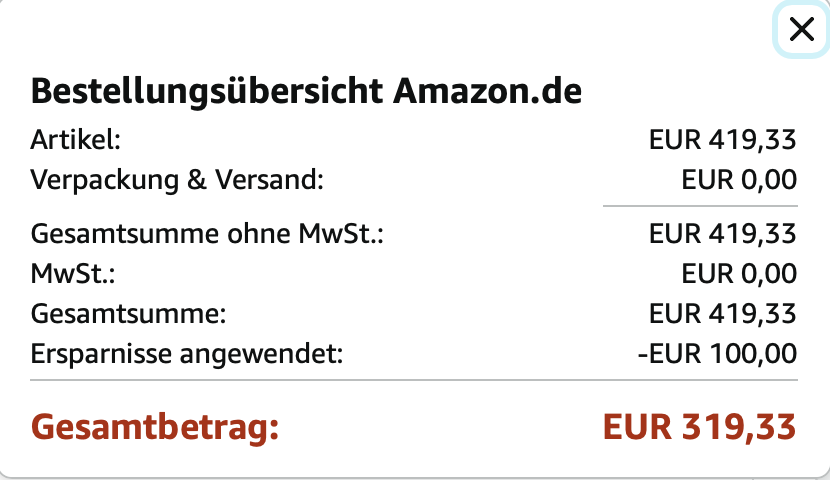Click the Gesamtsumme row amount EUR 419,33
Viewport: 830px width, 480px height.
pos(722,314)
